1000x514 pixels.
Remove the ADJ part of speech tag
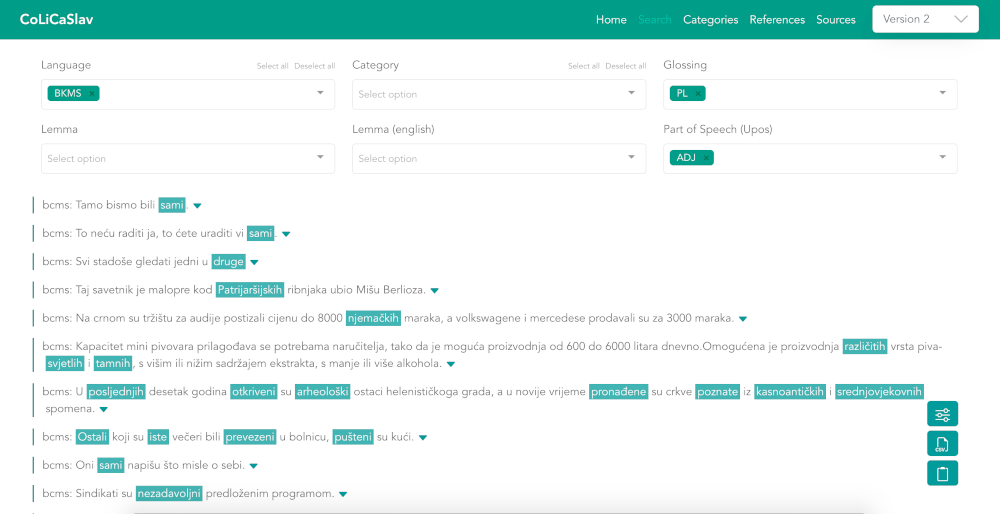(706, 158)
